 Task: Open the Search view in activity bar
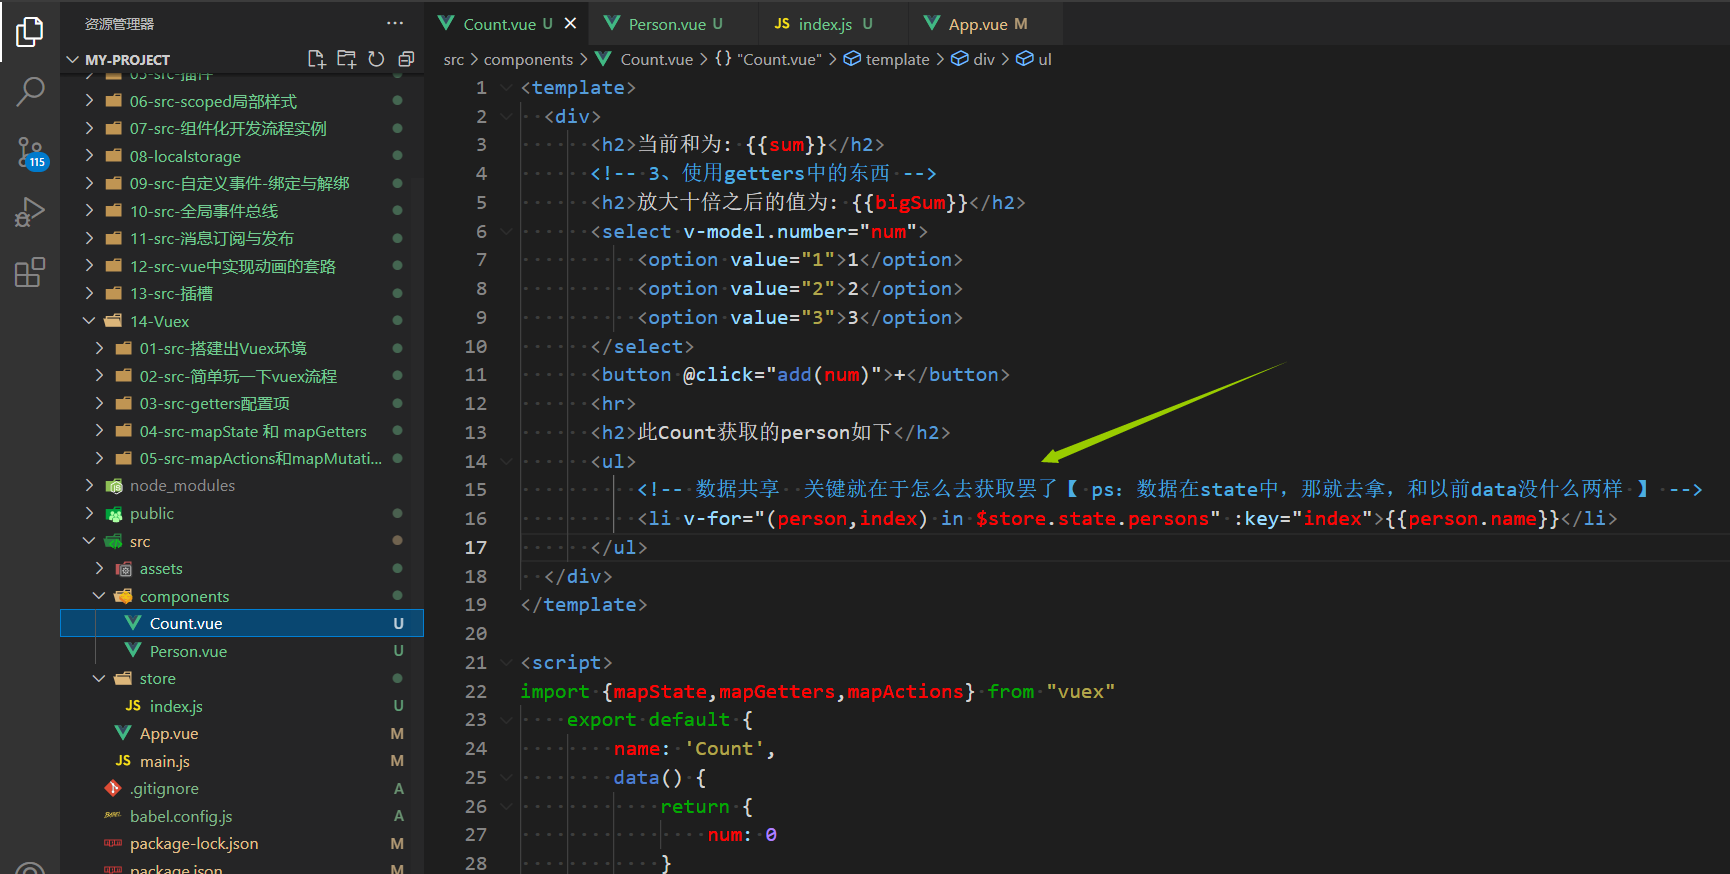[x=30, y=92]
